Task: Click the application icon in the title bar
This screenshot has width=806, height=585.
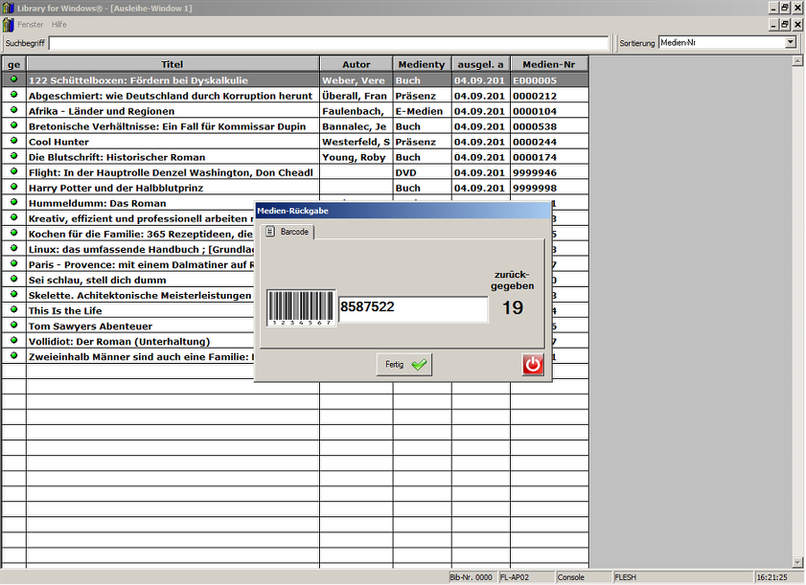Action: pyautogui.click(x=8, y=8)
